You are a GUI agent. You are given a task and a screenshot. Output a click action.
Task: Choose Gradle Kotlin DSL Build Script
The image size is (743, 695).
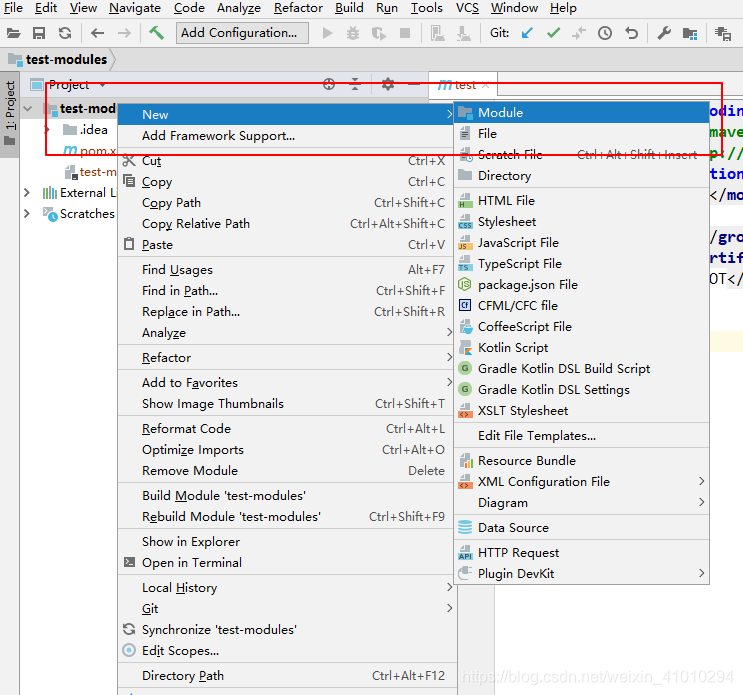click(581, 369)
